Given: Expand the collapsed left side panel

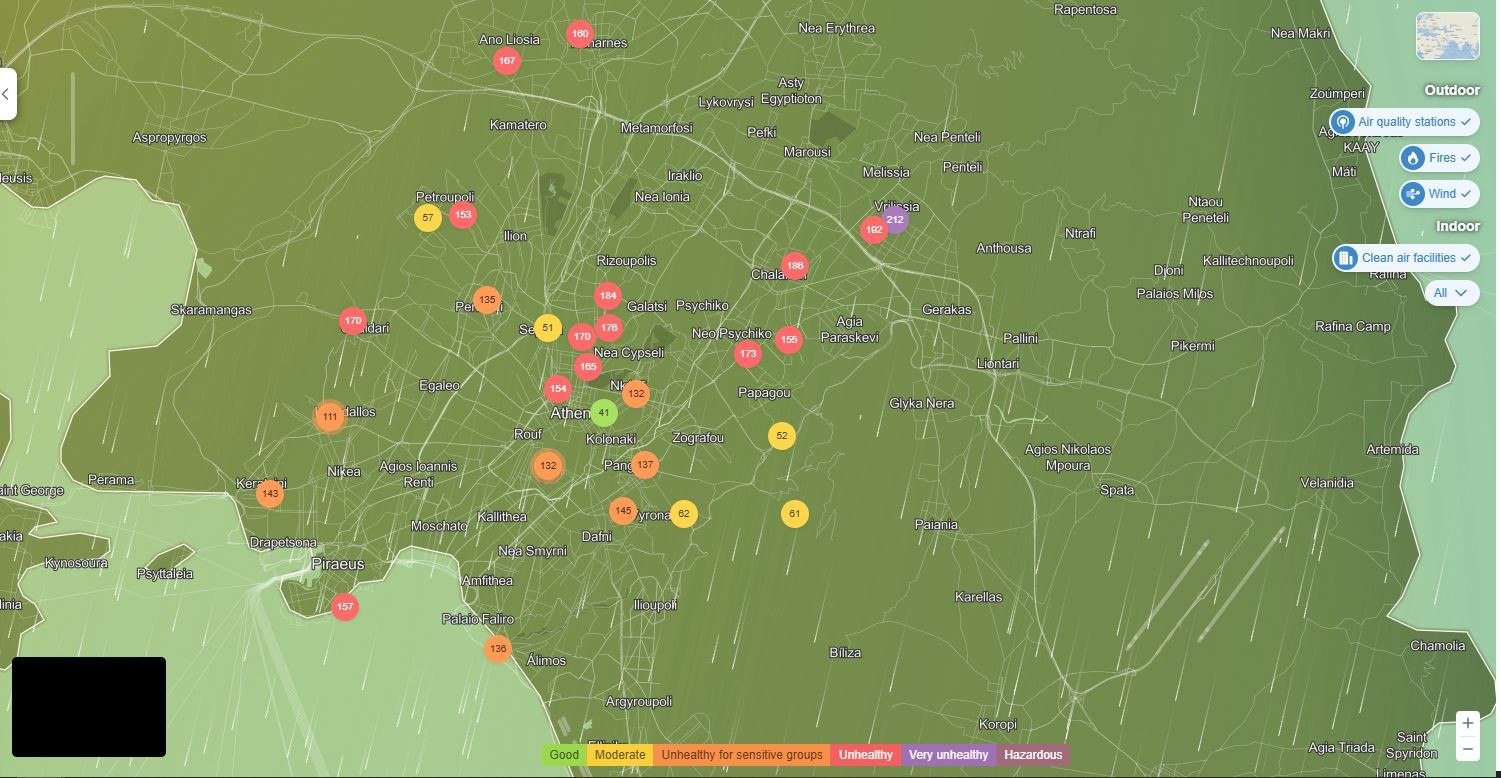Looking at the screenshot, I should (x=7, y=94).
